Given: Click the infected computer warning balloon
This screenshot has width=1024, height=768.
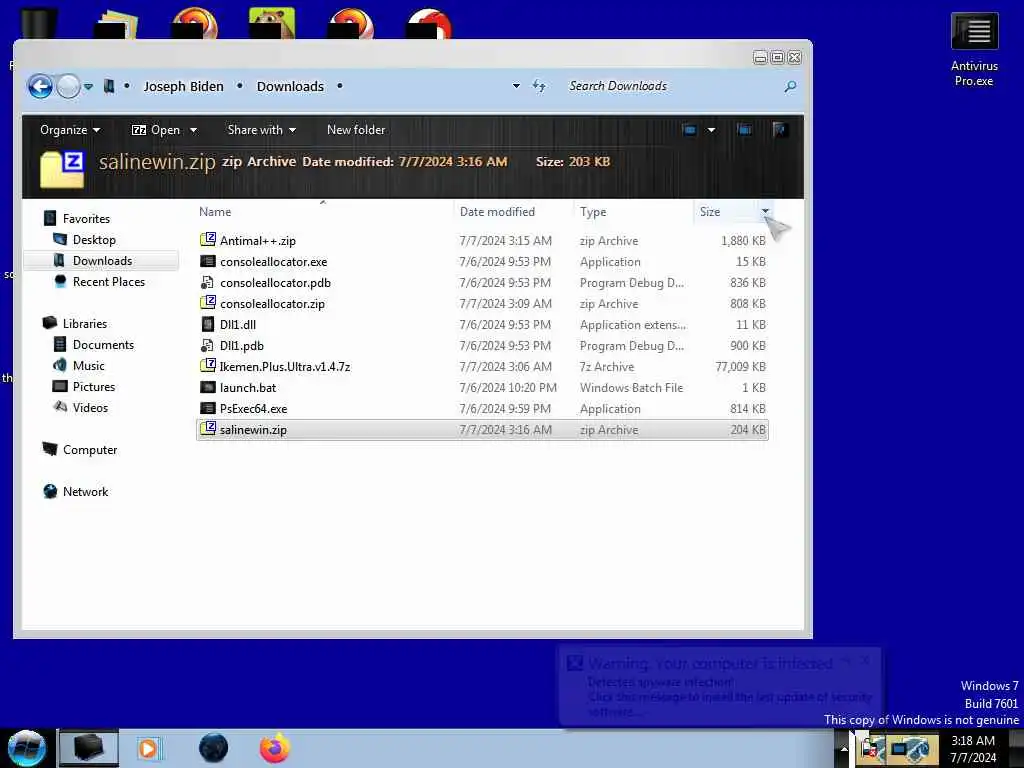Looking at the screenshot, I should click(x=719, y=687).
